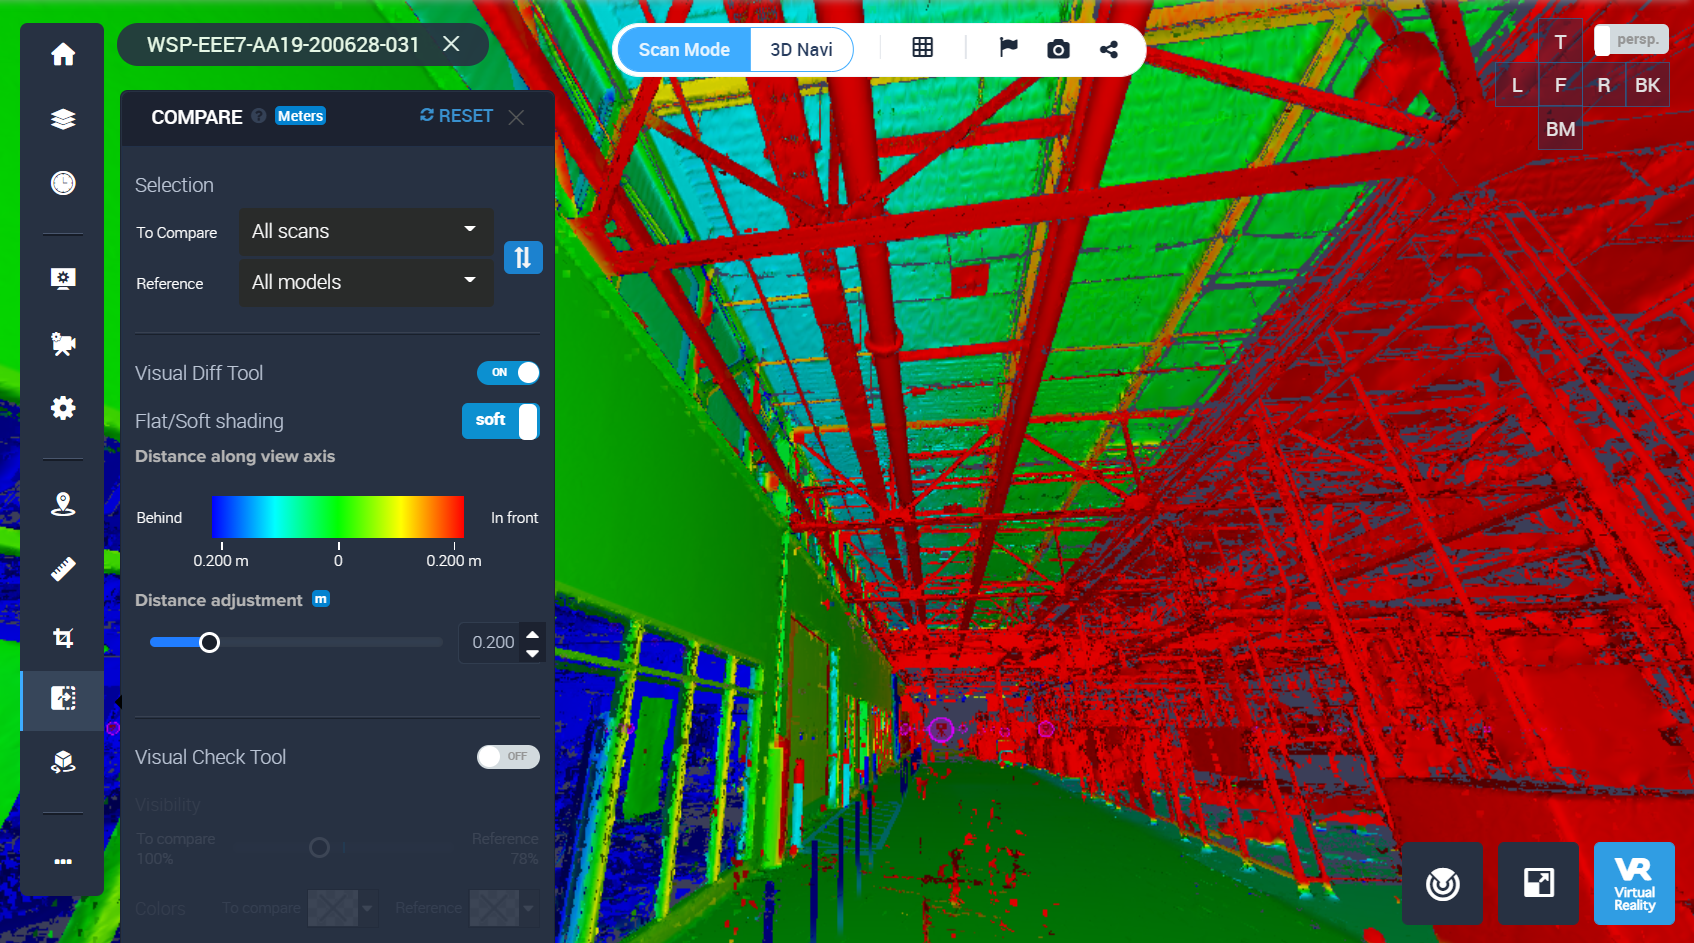Screen dimensions: 1694x943
Task: Select the Compare tool sidebar icon
Action: [63, 698]
